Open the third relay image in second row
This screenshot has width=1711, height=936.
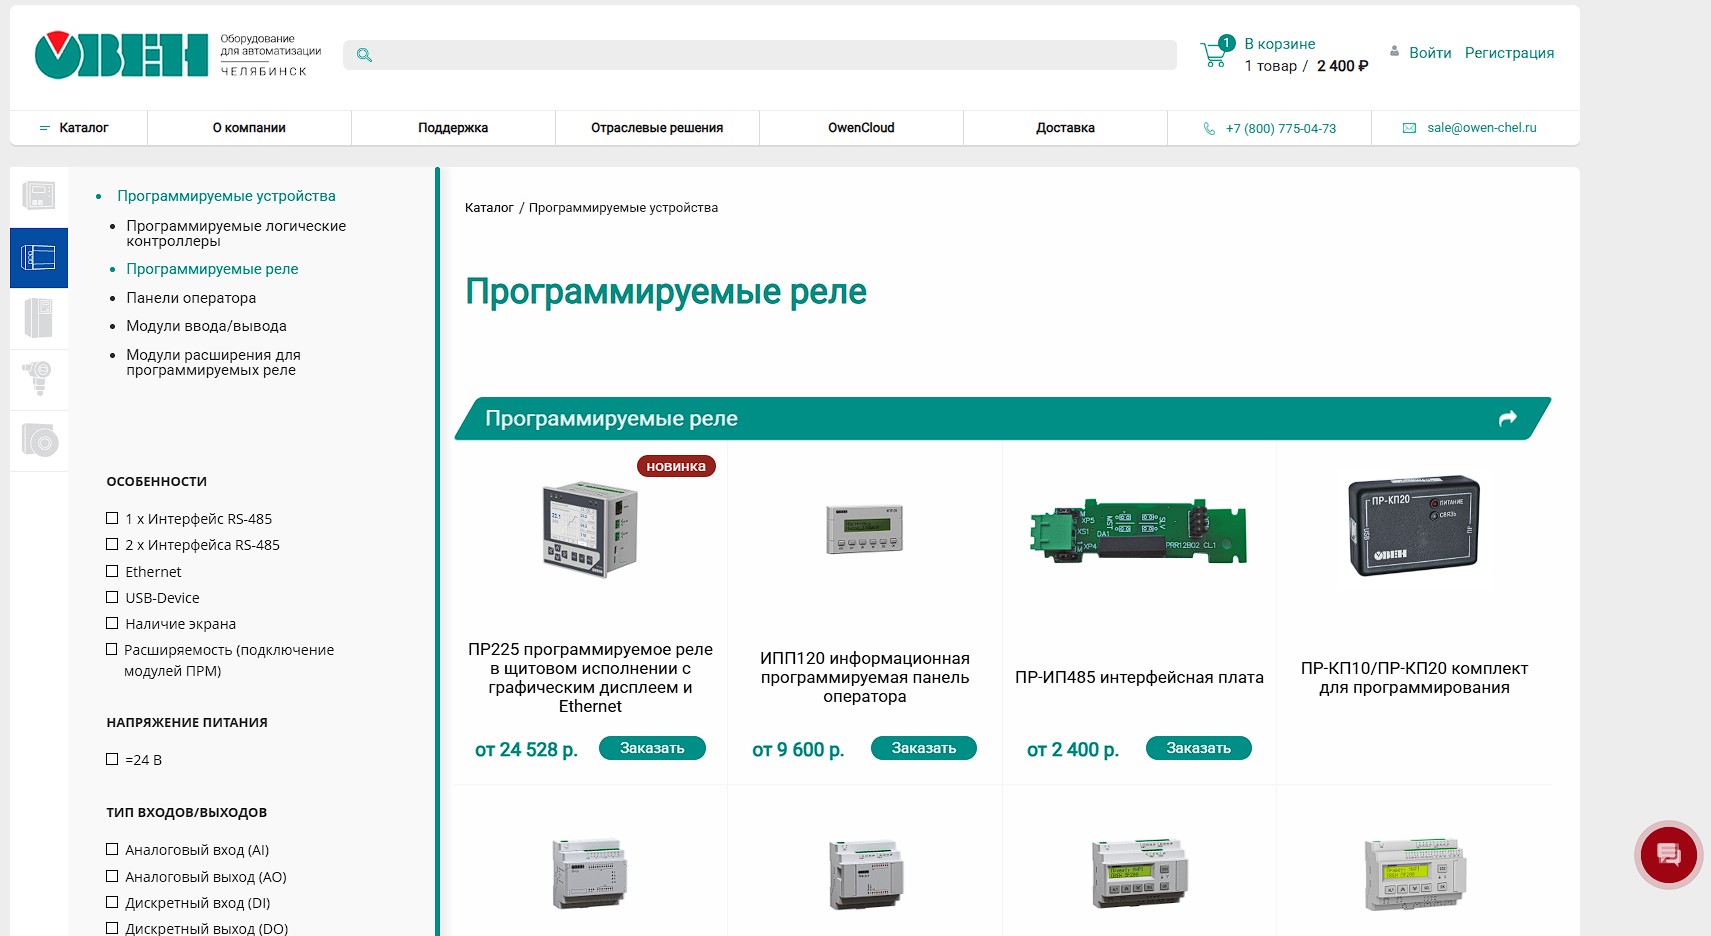tap(1140, 873)
